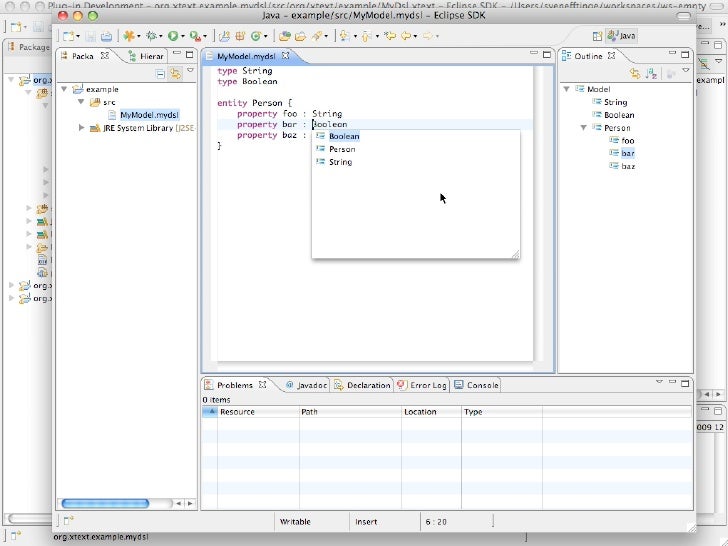Click the New Java Package icon
Image resolution: width=728 pixels, height=546 pixels.
[240, 36]
